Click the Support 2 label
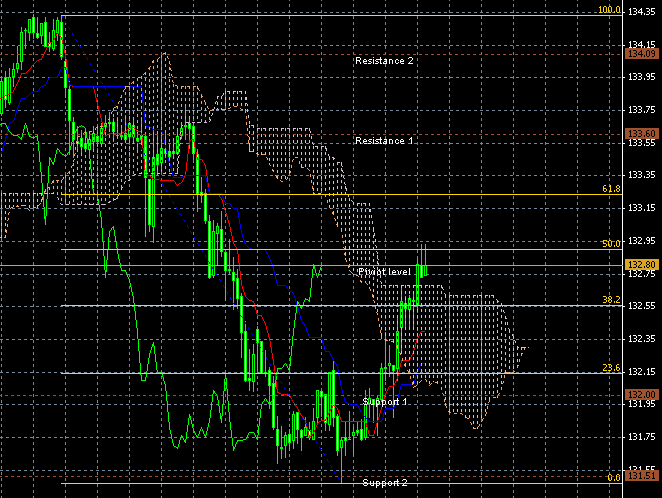The image size is (662, 498). click(385, 482)
